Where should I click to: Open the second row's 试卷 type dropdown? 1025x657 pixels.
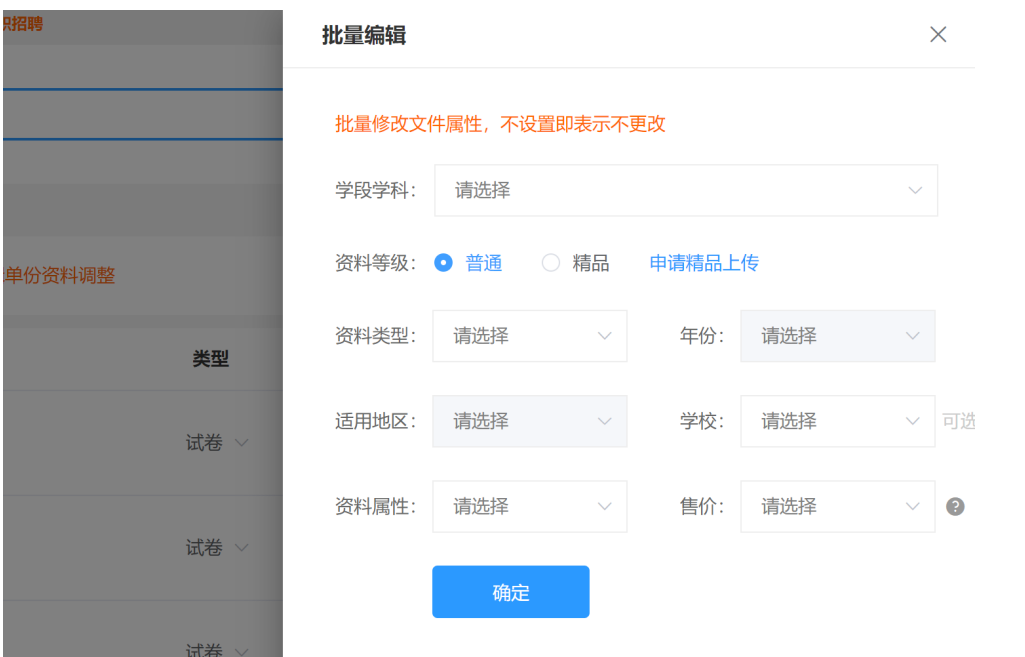pos(216,548)
